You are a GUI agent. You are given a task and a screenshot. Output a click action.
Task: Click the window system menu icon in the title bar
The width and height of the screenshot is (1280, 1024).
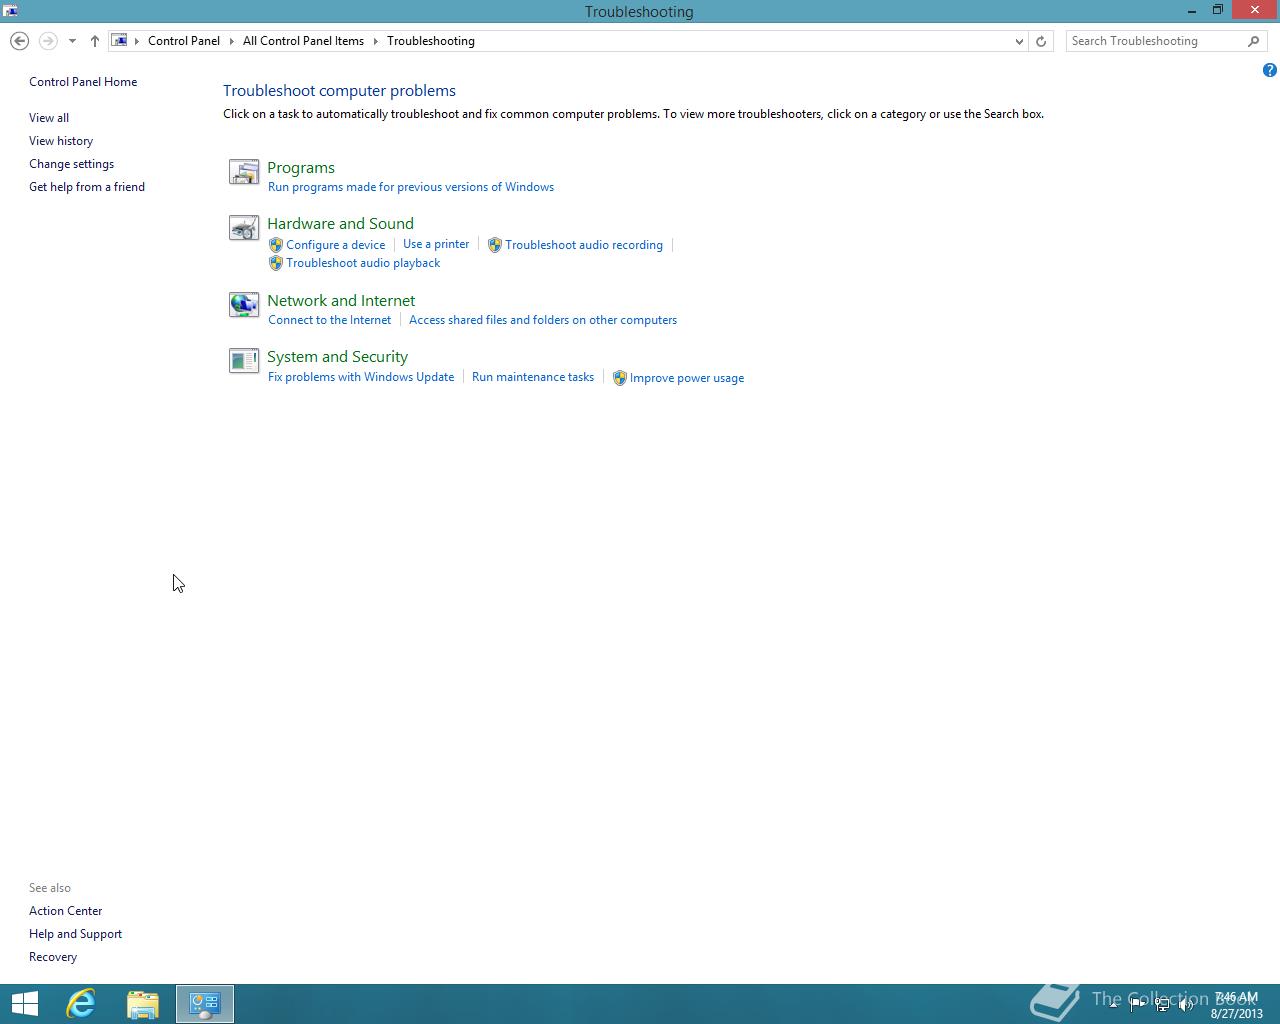[10, 11]
